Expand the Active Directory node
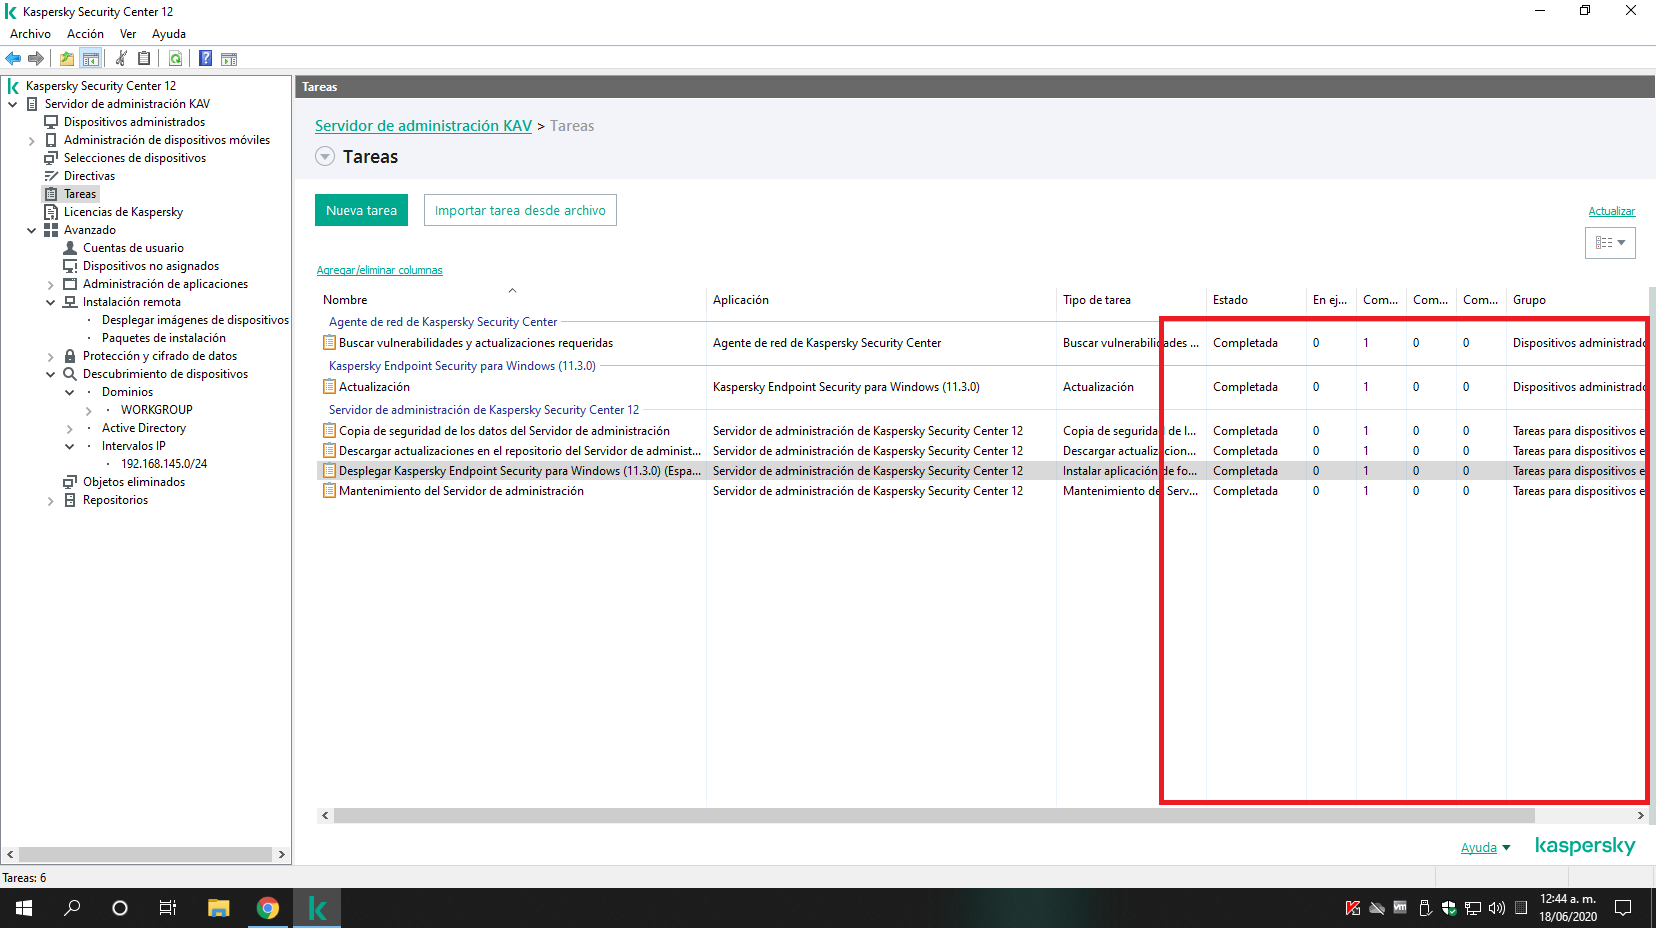The width and height of the screenshot is (1656, 938). click(x=70, y=429)
